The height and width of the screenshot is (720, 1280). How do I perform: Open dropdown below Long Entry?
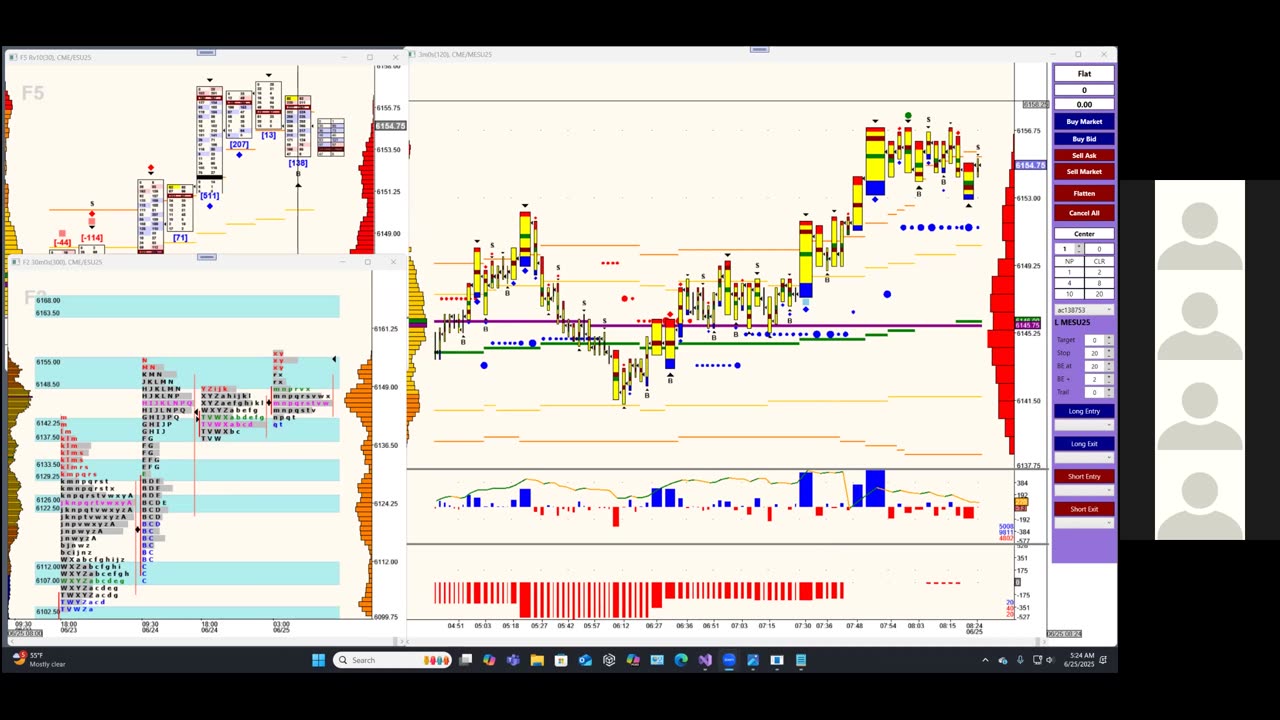(x=1084, y=425)
